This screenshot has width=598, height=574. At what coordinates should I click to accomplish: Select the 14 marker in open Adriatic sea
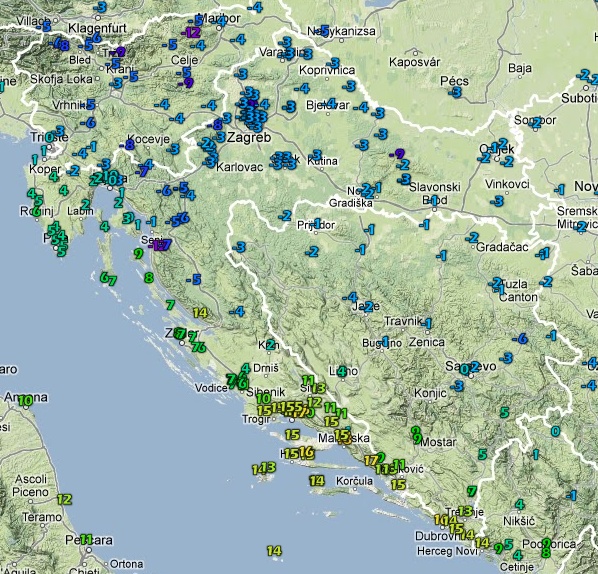[274, 550]
